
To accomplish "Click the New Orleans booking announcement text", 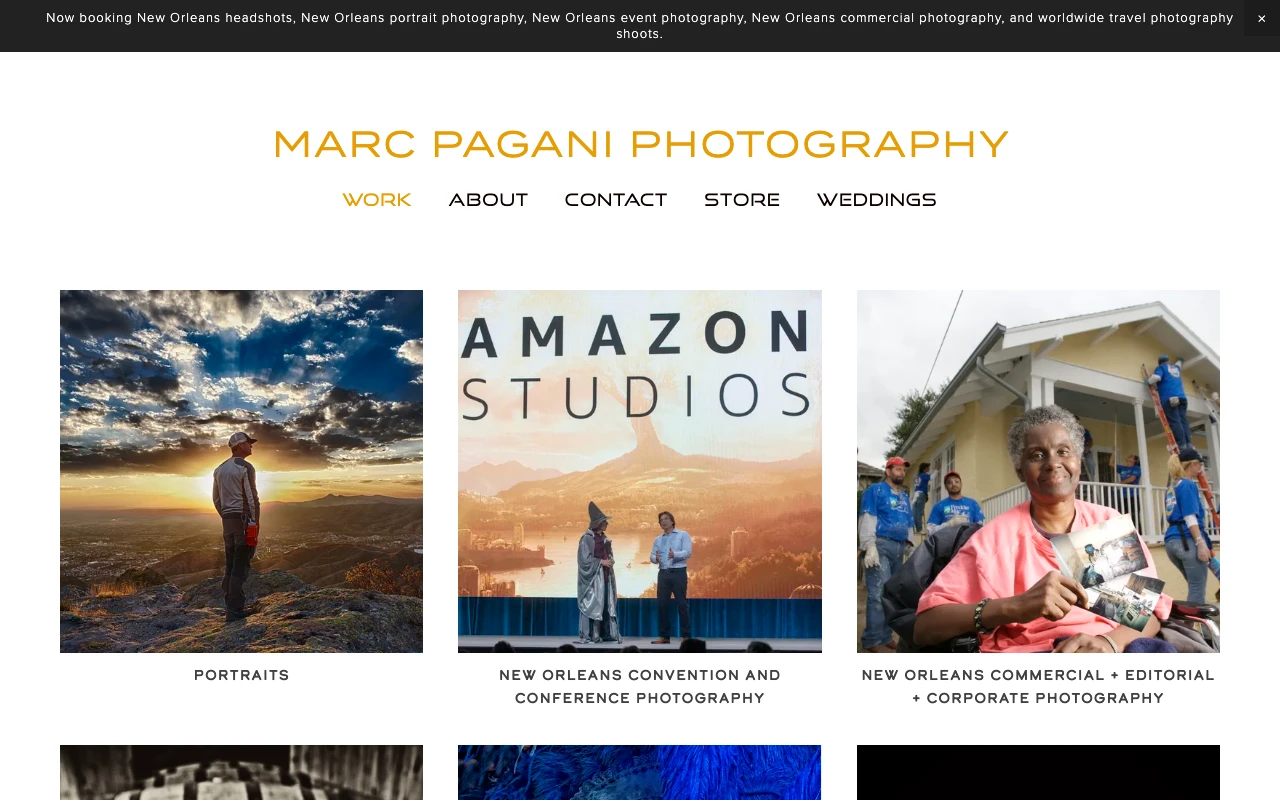I will pos(639,26).
